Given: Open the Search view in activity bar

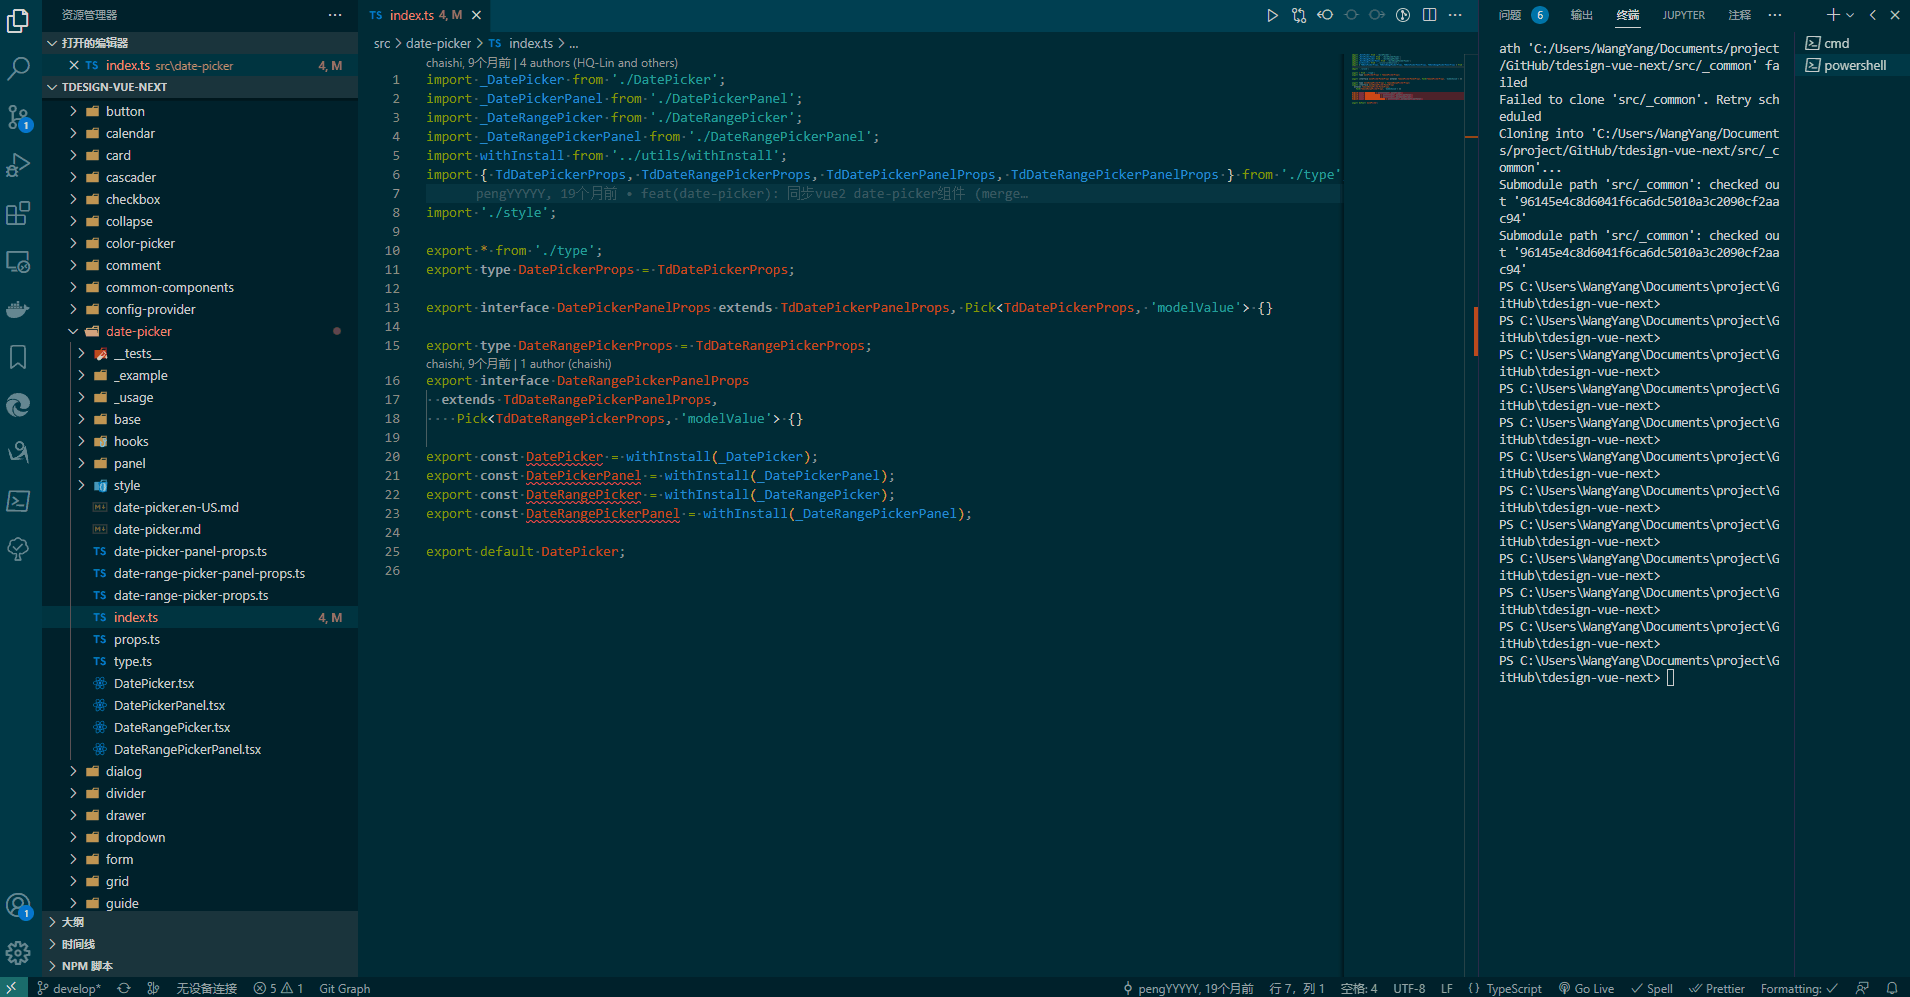Looking at the screenshot, I should click(18, 69).
